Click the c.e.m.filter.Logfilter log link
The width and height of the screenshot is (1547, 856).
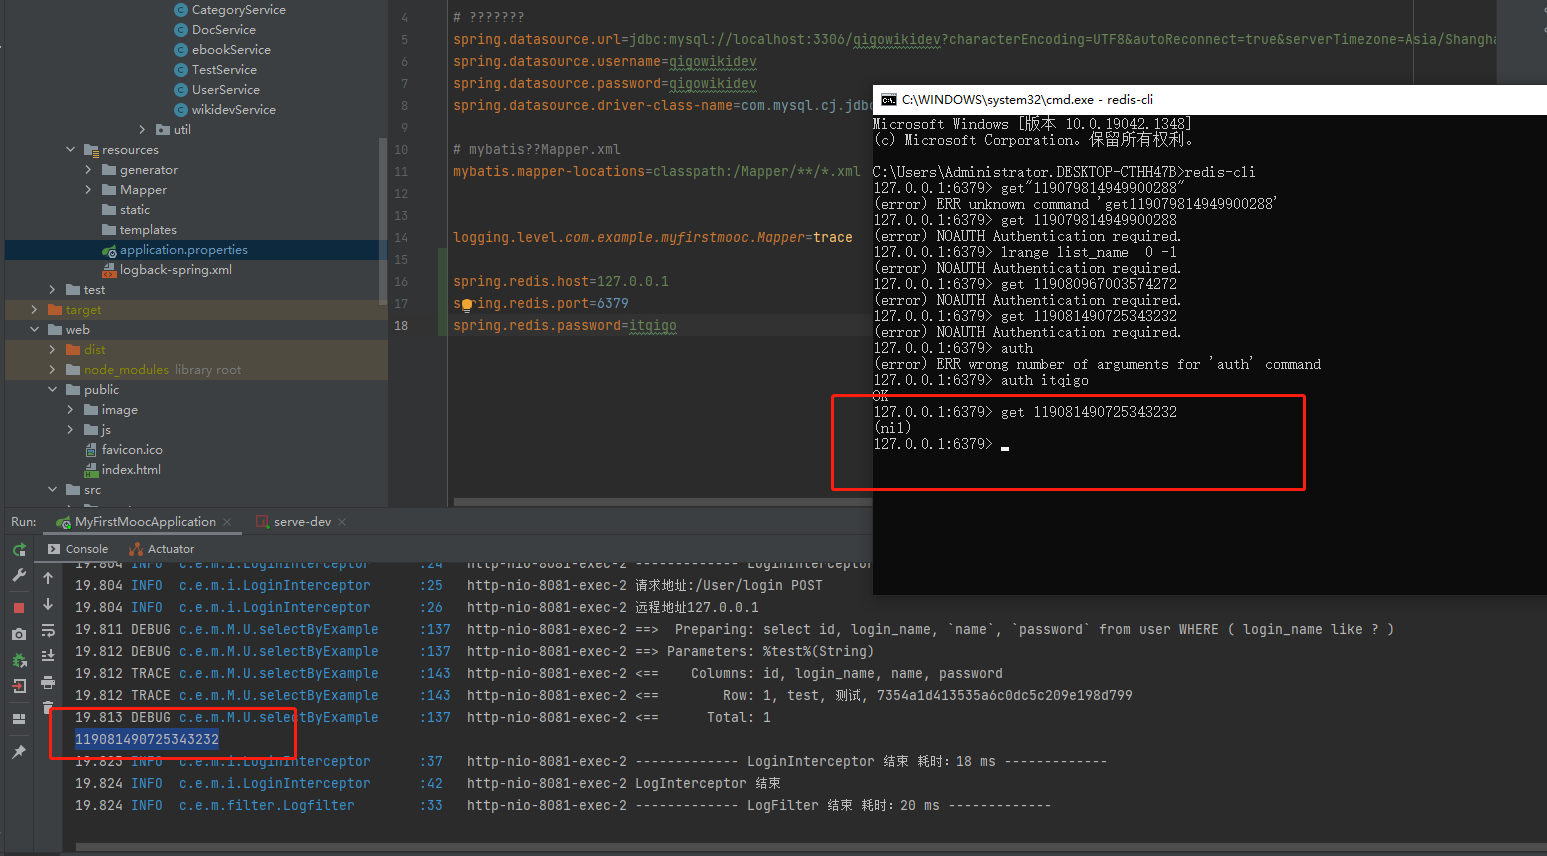(266, 805)
